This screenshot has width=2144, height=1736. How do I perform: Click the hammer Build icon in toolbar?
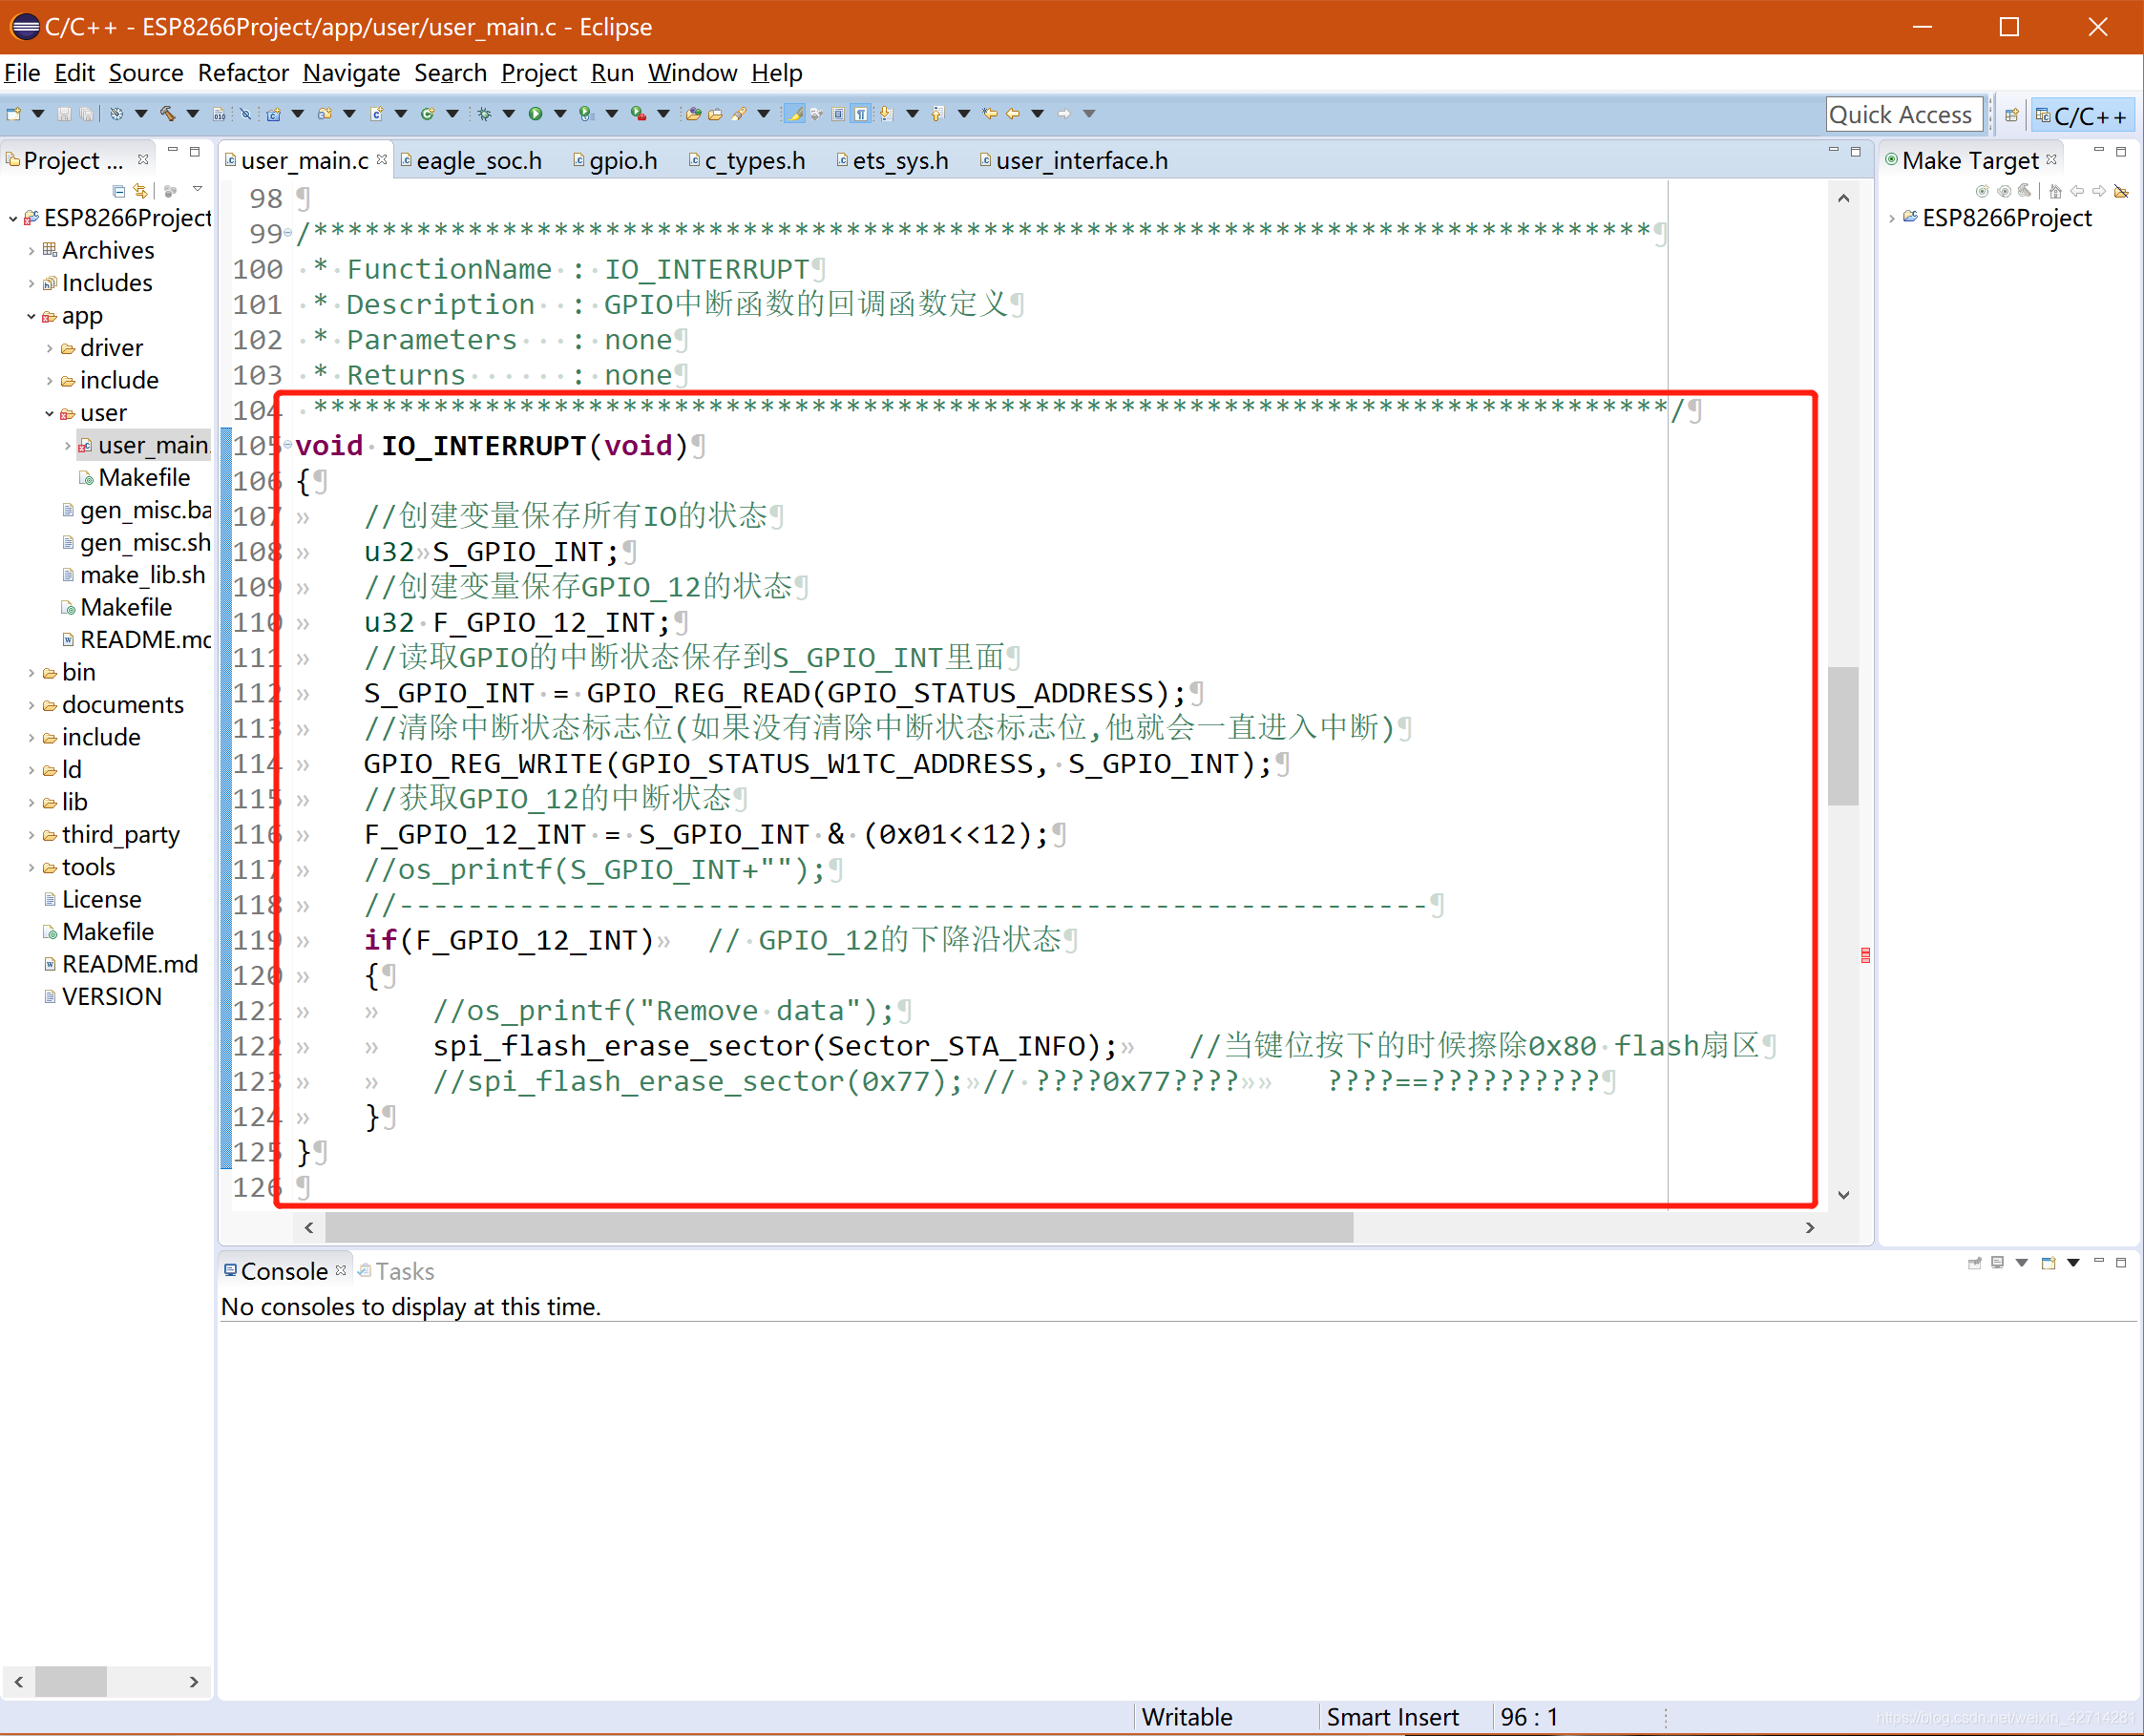point(167,114)
